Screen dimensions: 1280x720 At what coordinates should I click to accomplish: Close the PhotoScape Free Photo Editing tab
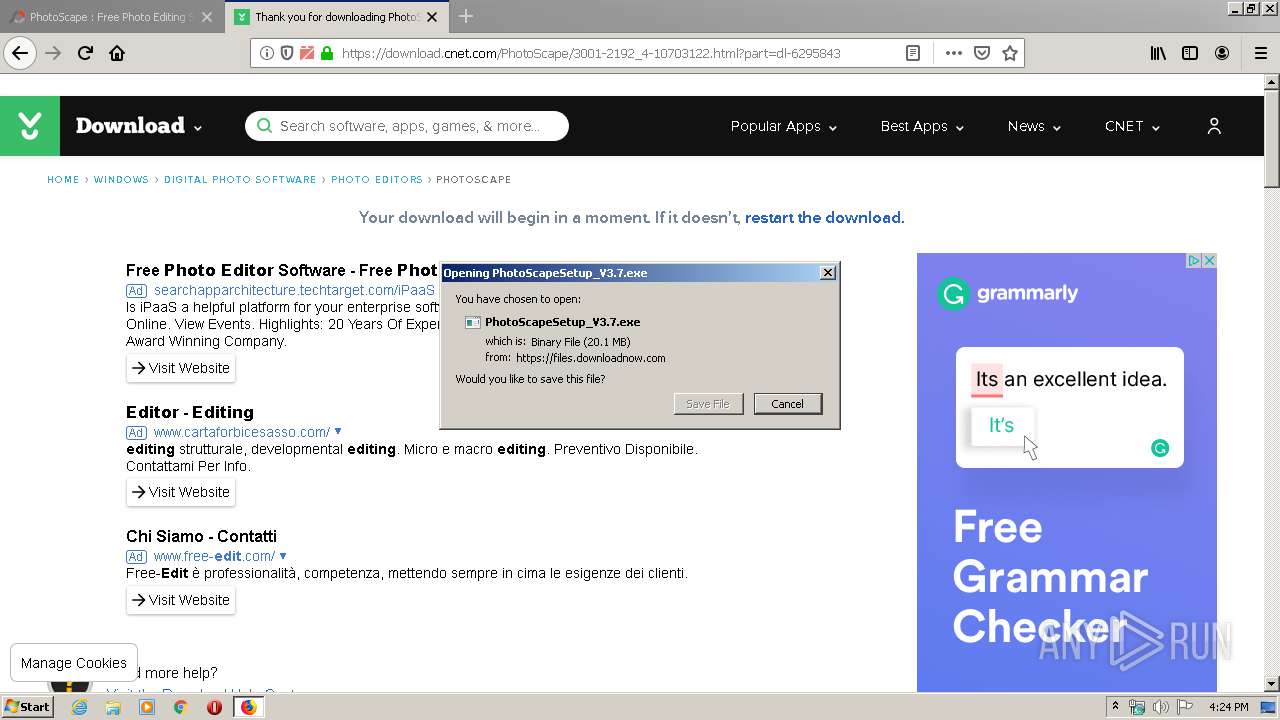pos(207,16)
